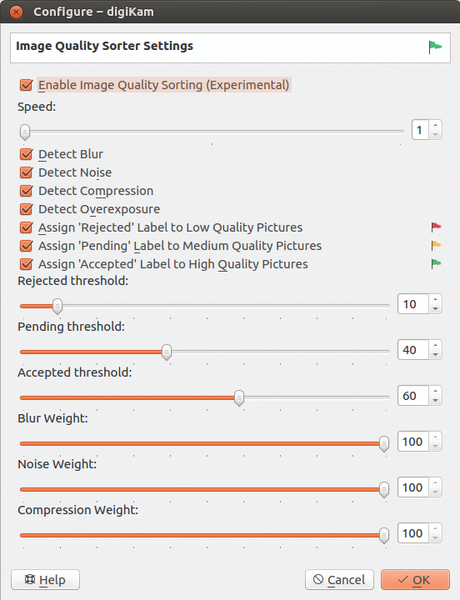Screen dimensions: 460x600
Task: Open Help button
Action: pos(46,580)
